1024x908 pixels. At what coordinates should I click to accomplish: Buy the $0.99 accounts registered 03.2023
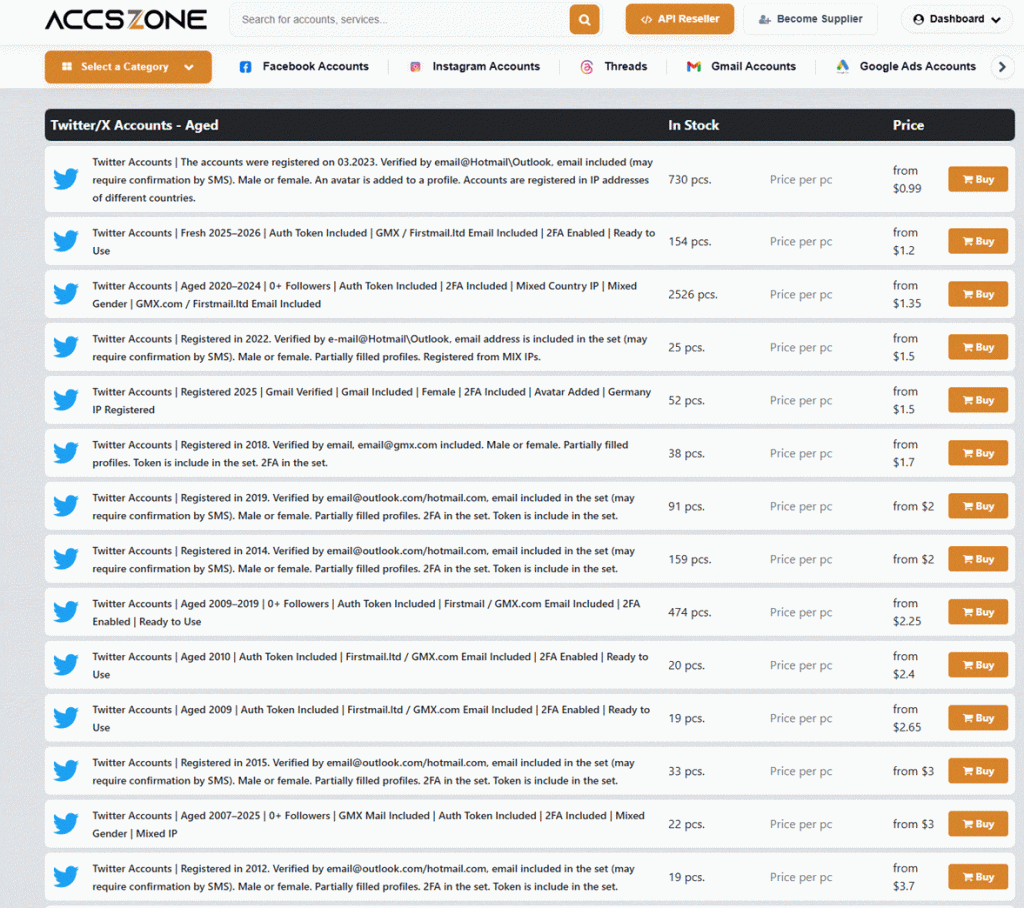978,179
